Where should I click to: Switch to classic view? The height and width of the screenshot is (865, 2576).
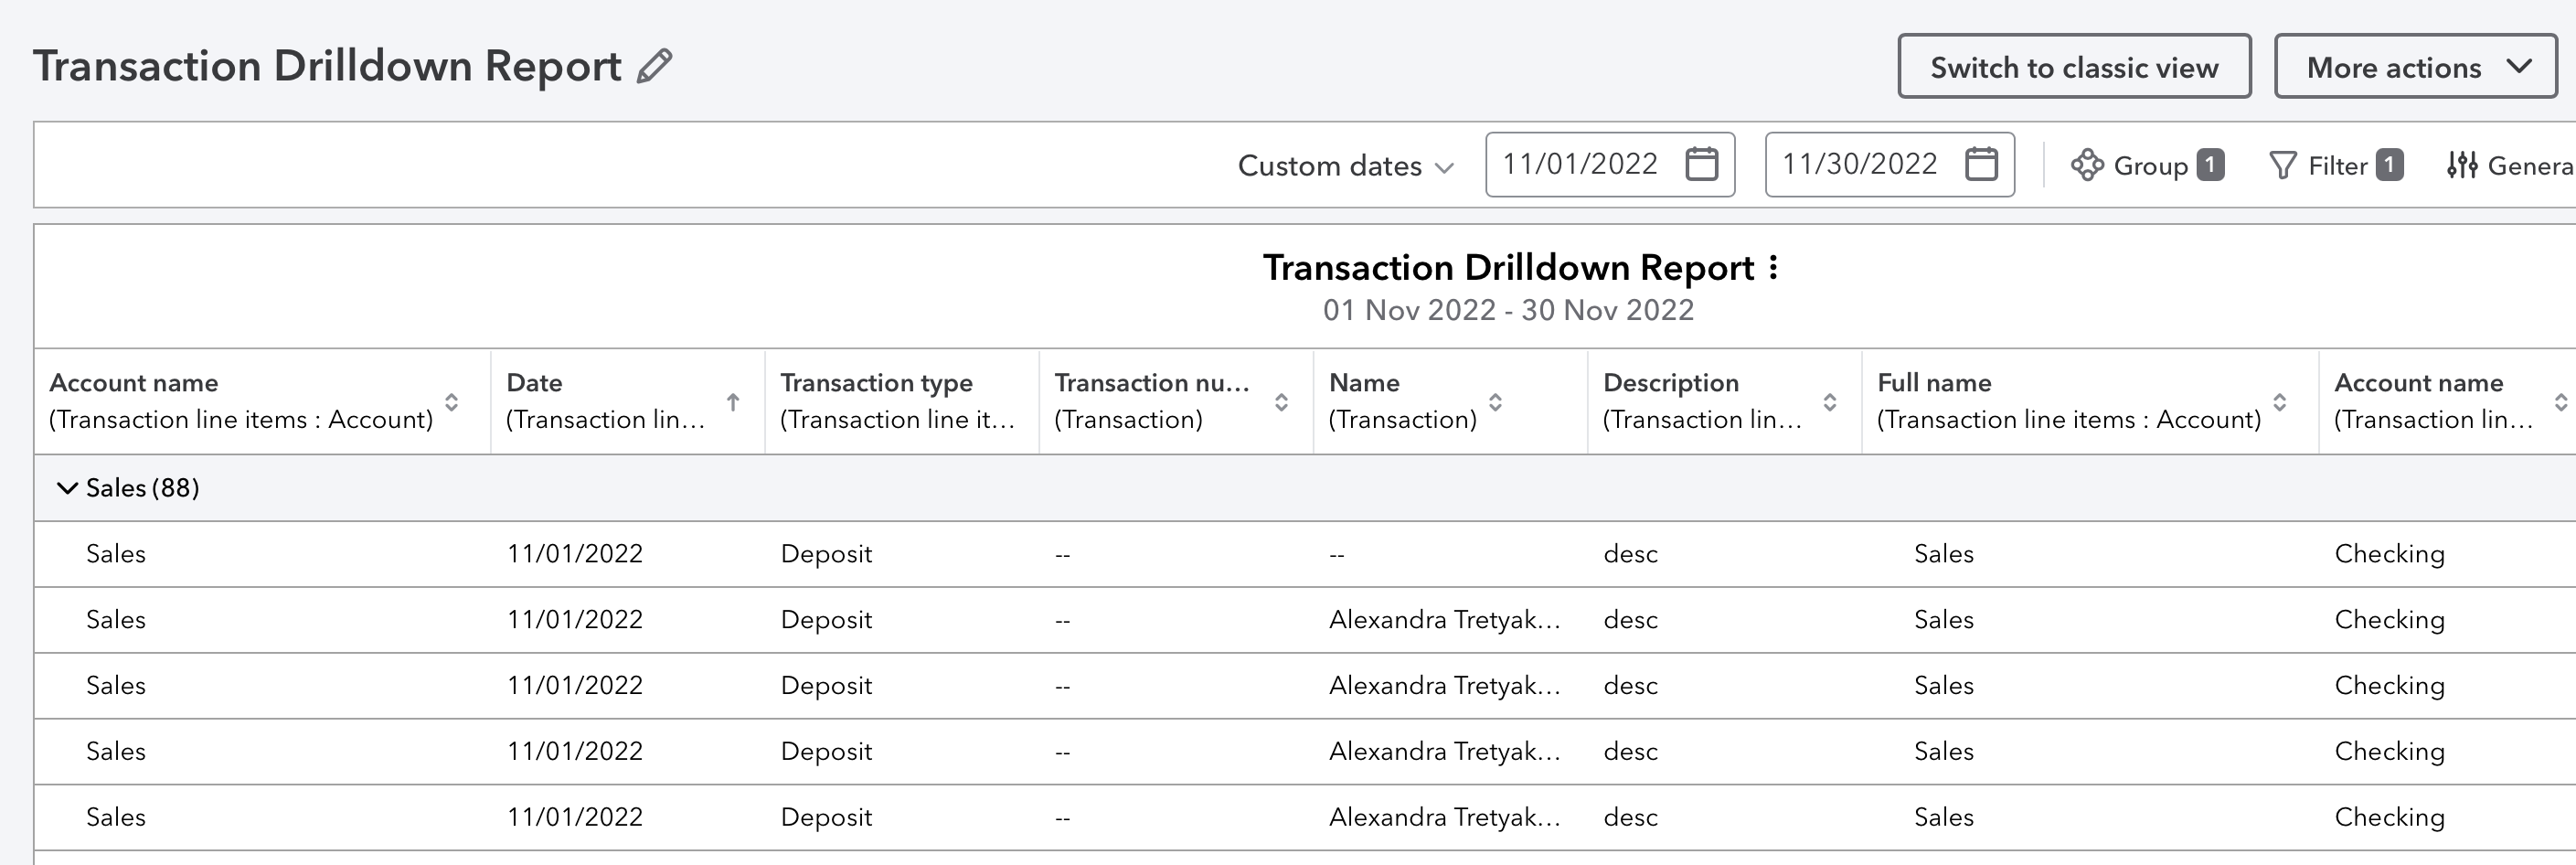[x=2074, y=67]
